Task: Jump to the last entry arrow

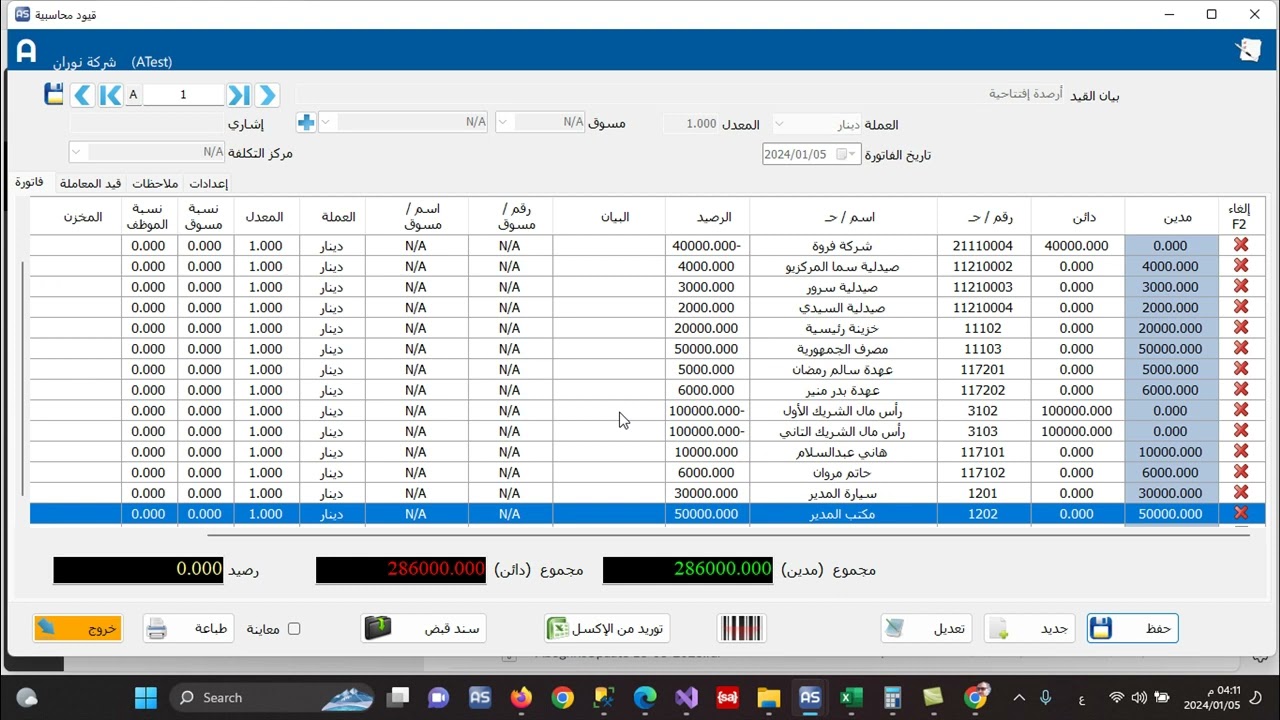Action: coord(238,95)
